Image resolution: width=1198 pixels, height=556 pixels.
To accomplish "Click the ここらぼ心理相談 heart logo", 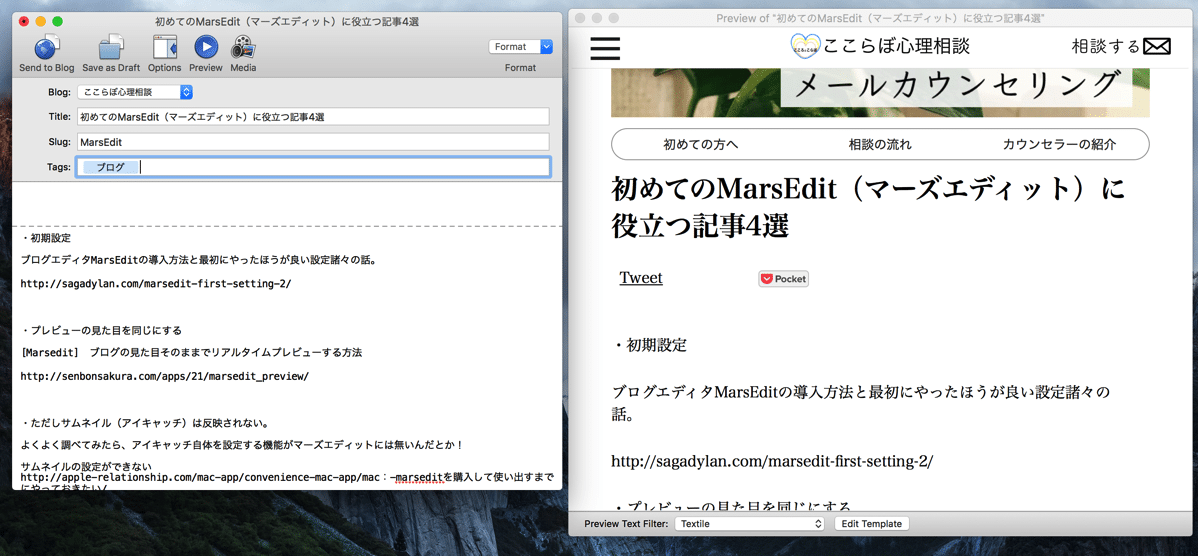I will click(805, 47).
